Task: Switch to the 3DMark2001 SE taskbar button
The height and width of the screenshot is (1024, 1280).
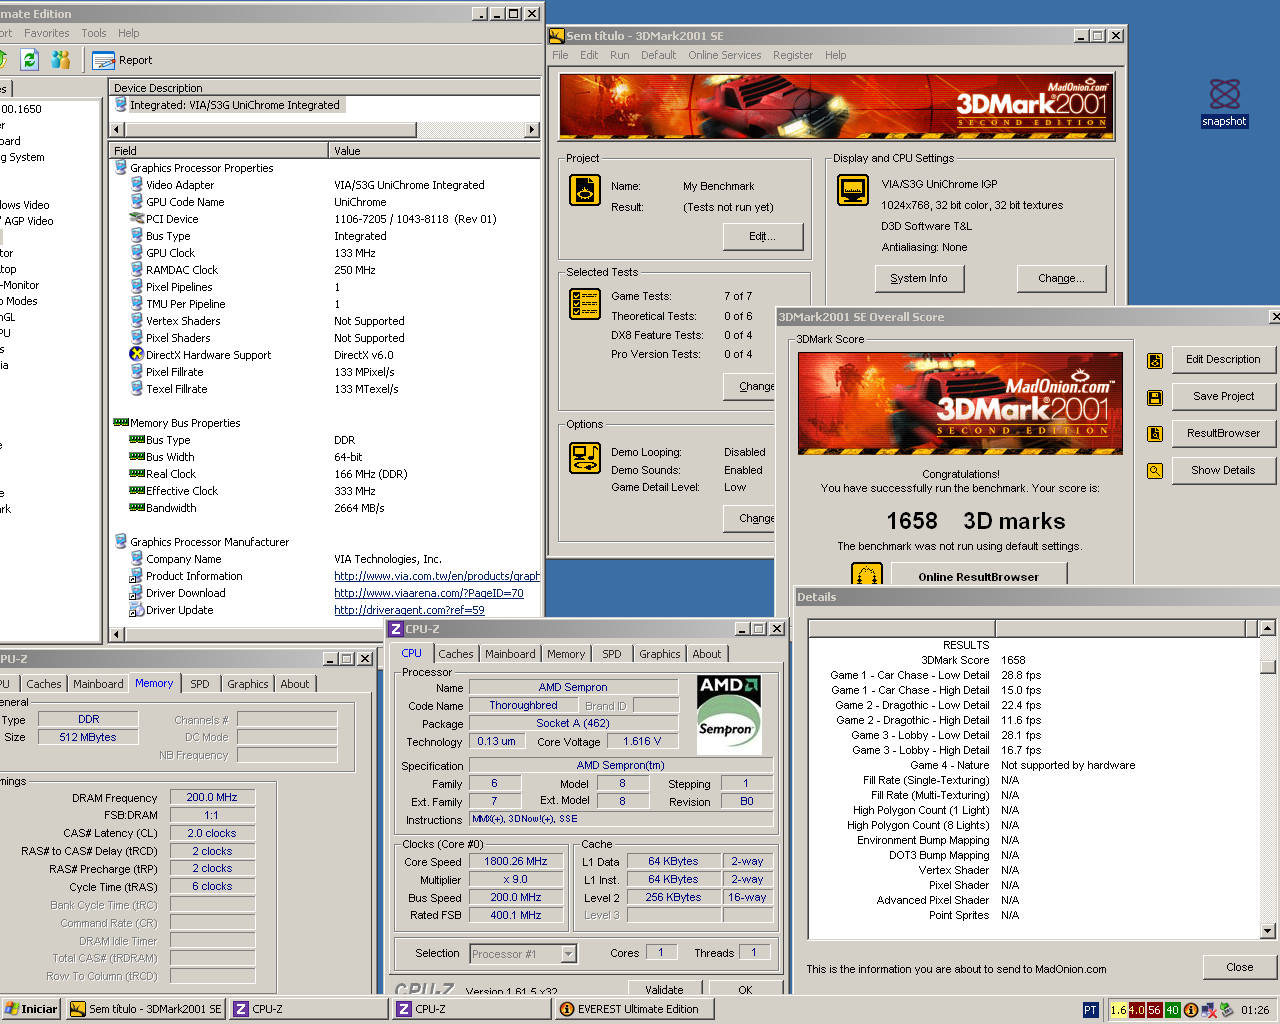Action: tap(146, 1009)
